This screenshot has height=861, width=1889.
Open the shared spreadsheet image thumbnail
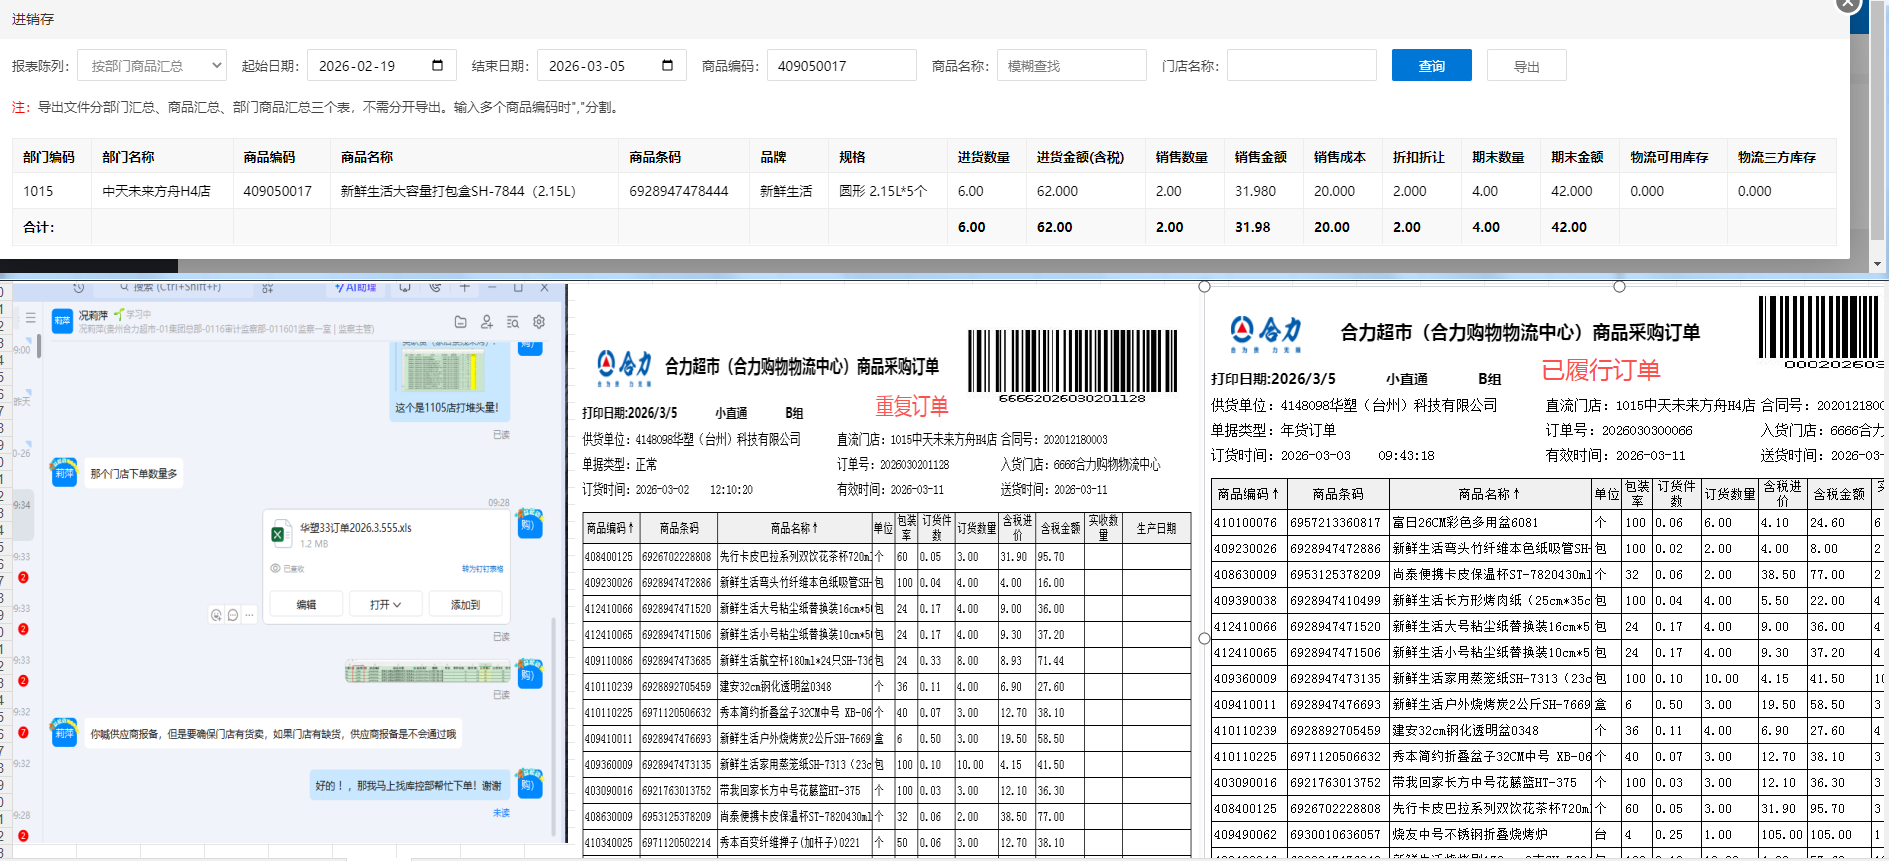(427, 673)
